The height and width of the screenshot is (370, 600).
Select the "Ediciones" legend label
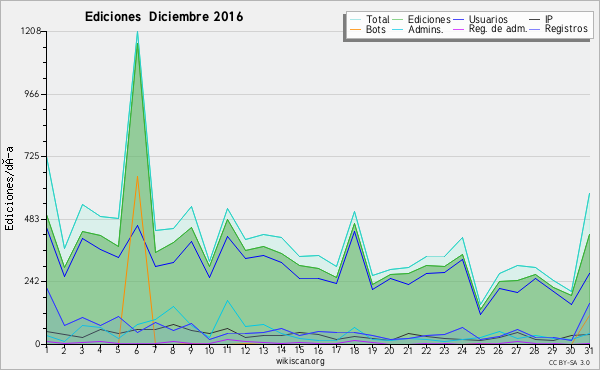[x=429, y=19]
